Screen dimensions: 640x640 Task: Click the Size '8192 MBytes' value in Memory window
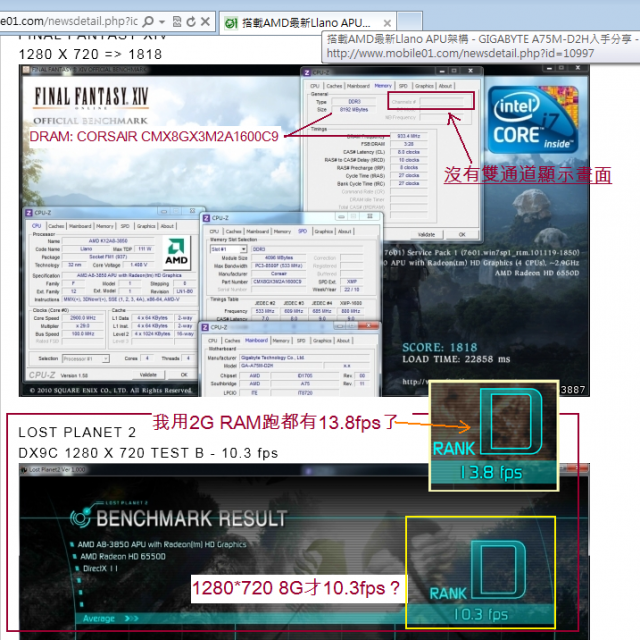[x=354, y=109]
